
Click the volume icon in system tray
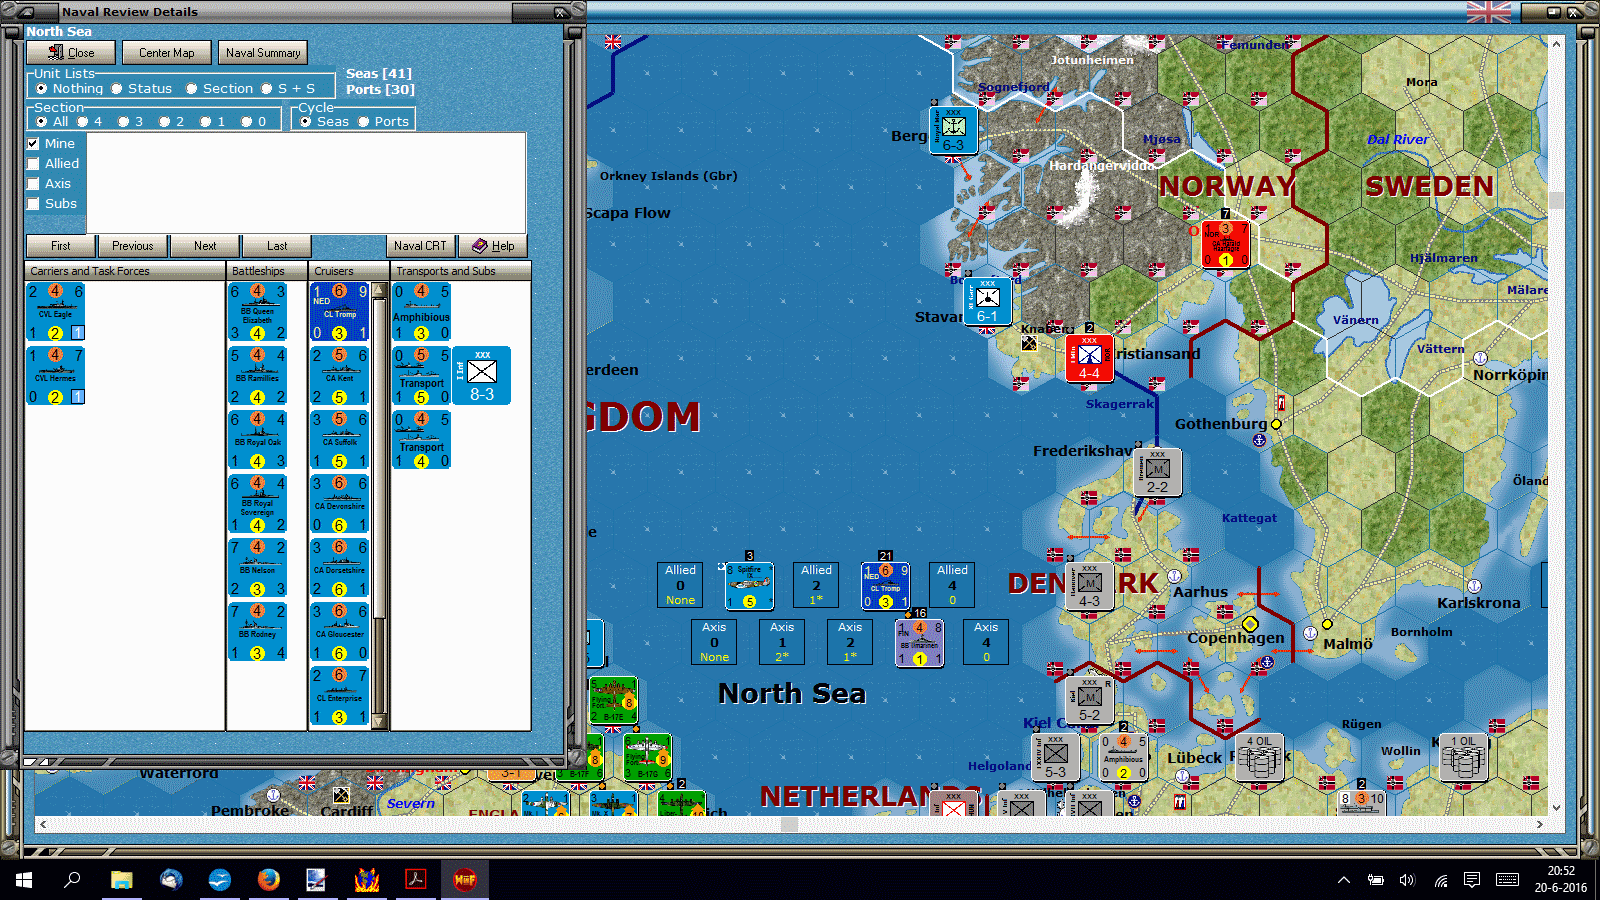[x=1407, y=880]
